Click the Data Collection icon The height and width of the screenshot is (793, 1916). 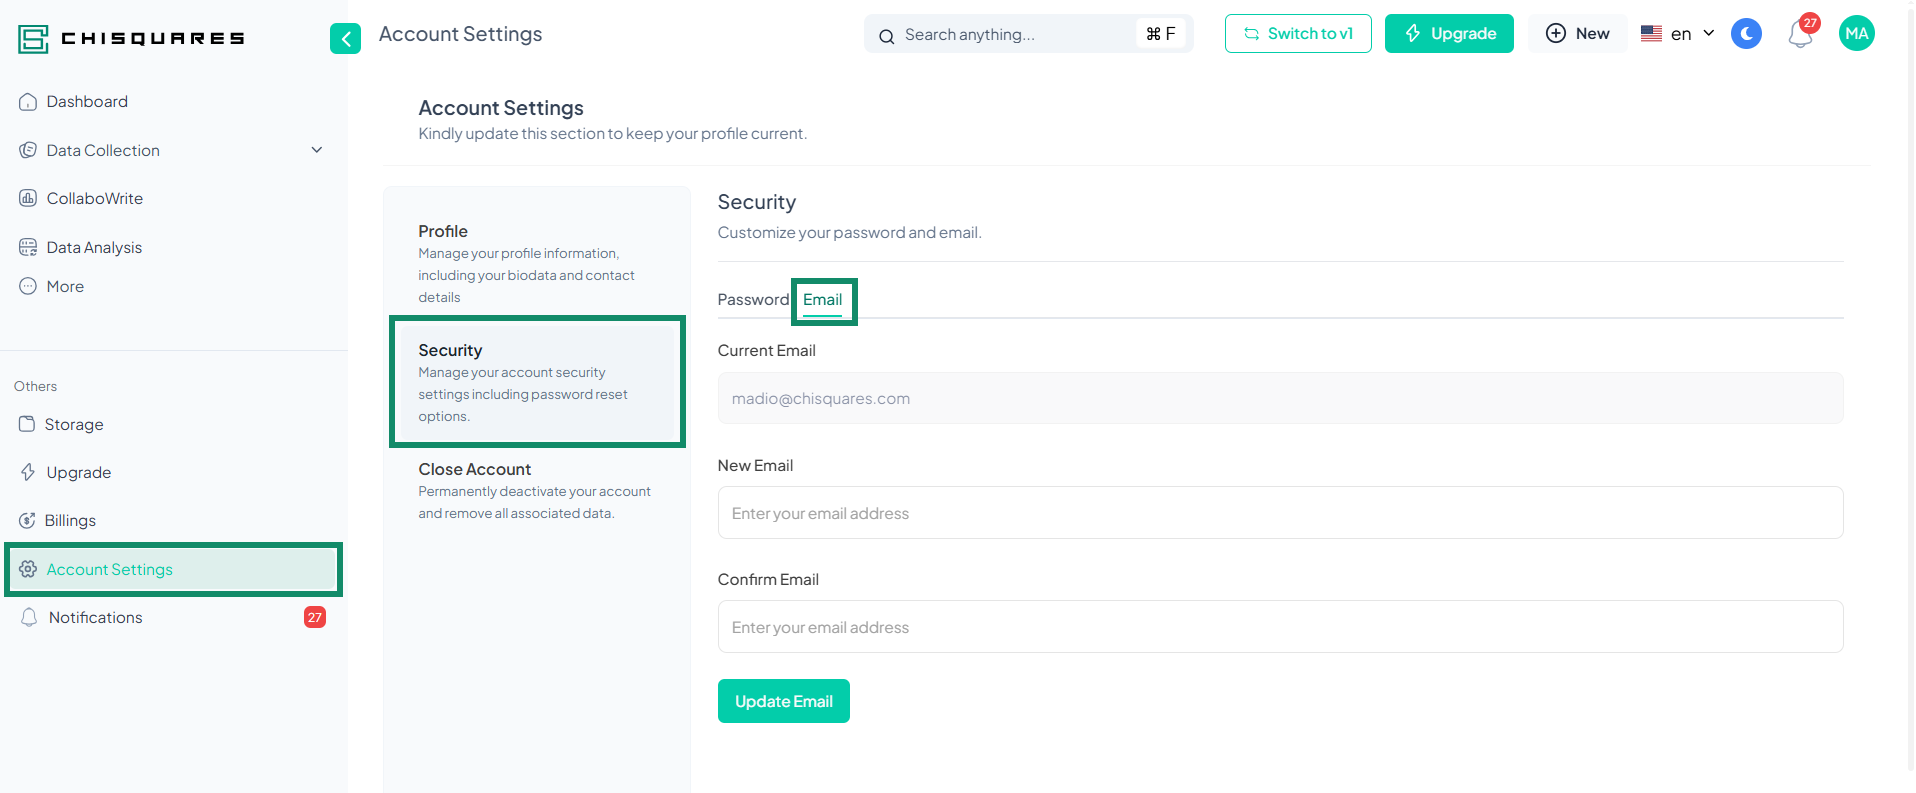pos(28,150)
